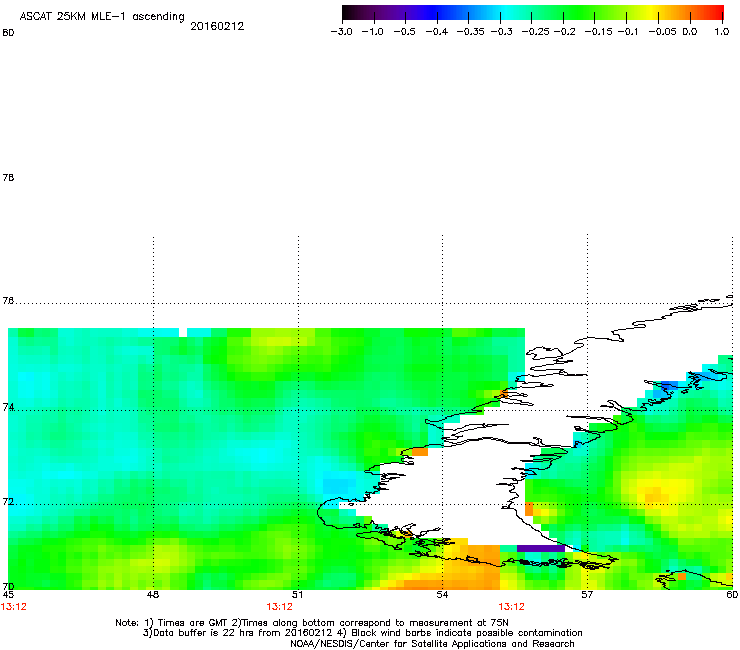The image size is (740, 650).
Task: Click the 0.0 colorbar label
Action: (690, 32)
